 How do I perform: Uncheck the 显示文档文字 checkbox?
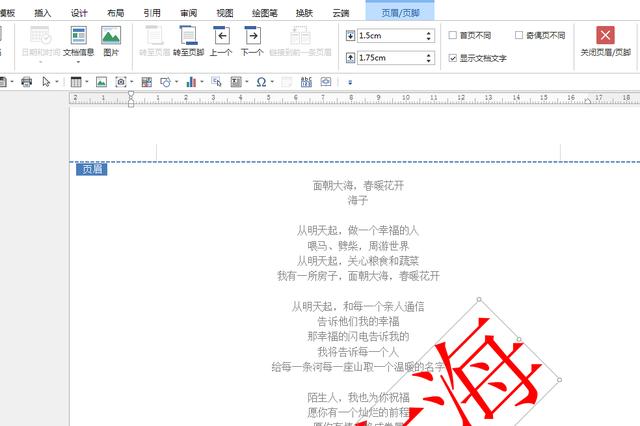(x=453, y=58)
